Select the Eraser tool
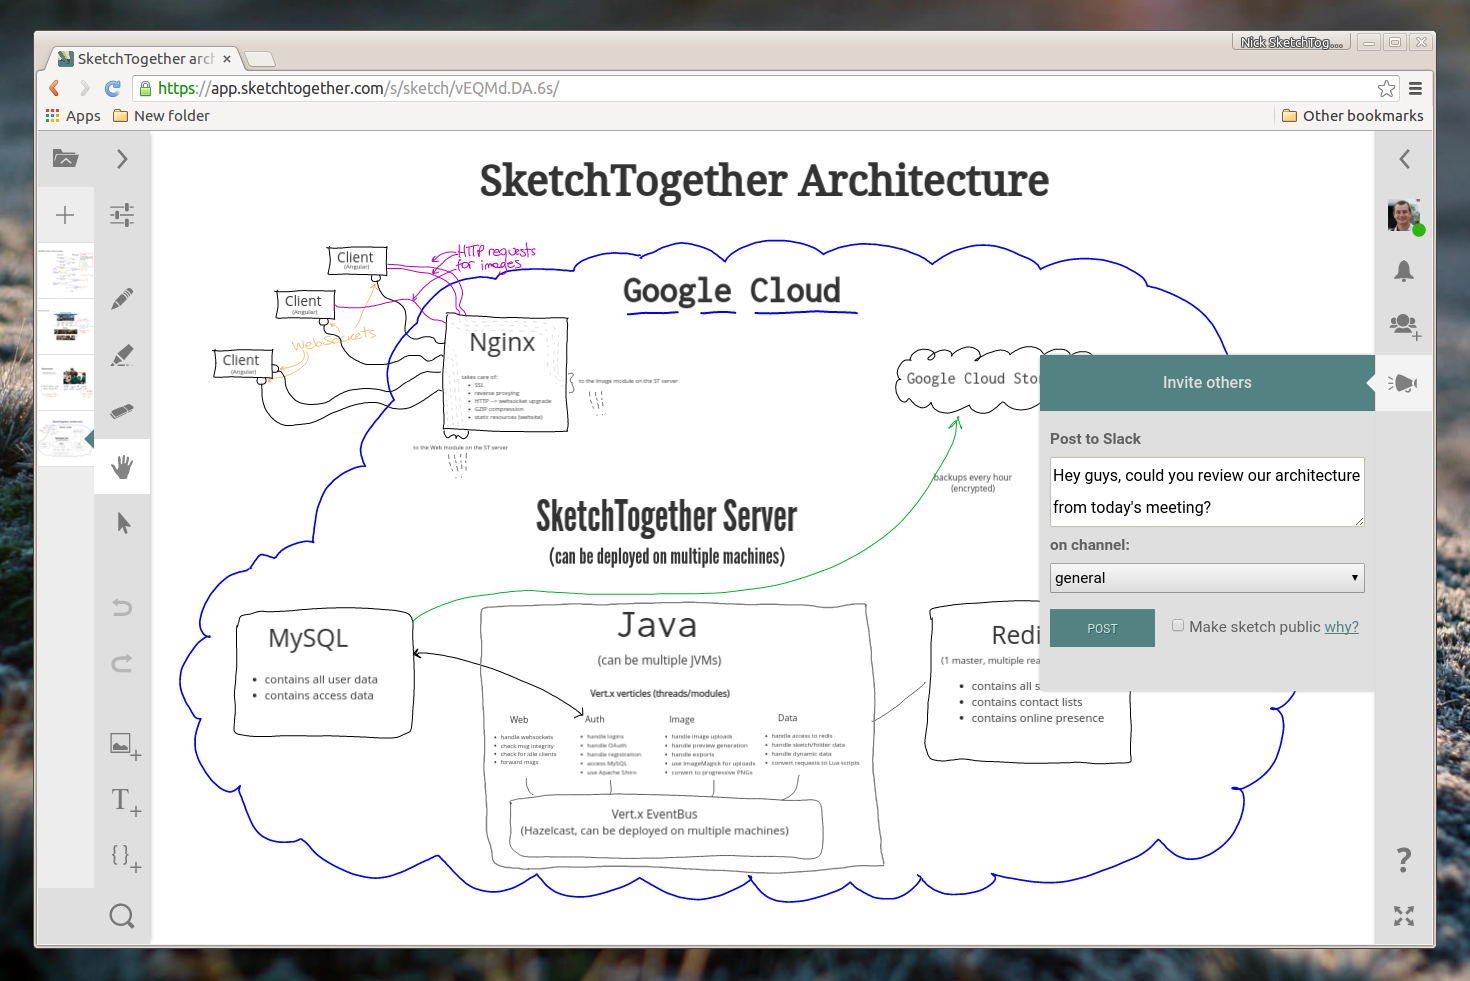The width and height of the screenshot is (1470, 981). (x=122, y=411)
